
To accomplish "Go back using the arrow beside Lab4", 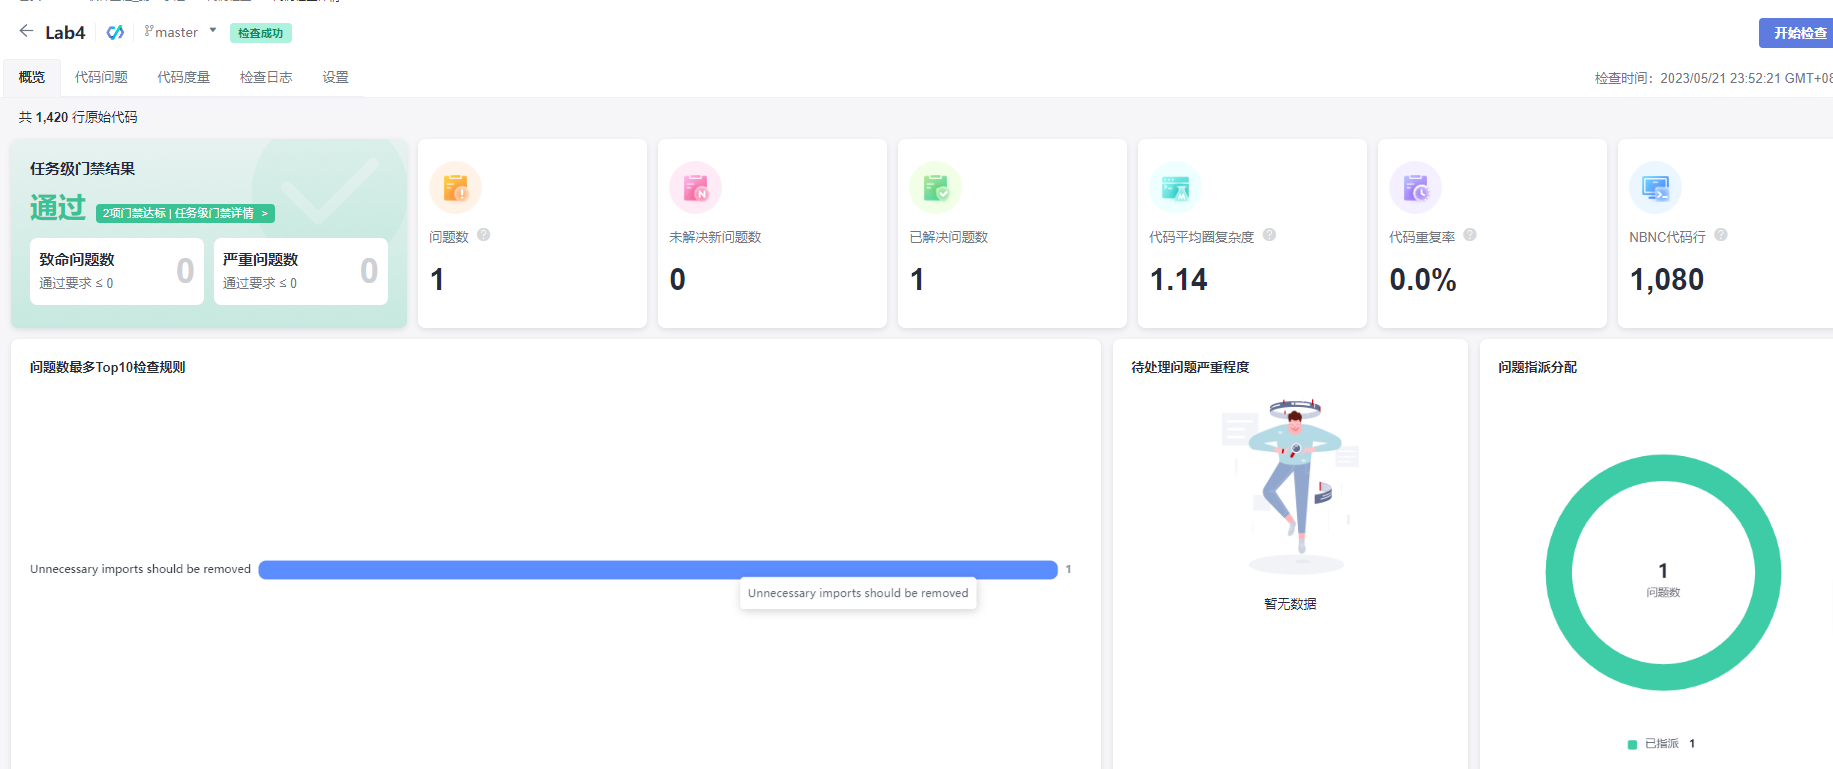I will pos(26,31).
